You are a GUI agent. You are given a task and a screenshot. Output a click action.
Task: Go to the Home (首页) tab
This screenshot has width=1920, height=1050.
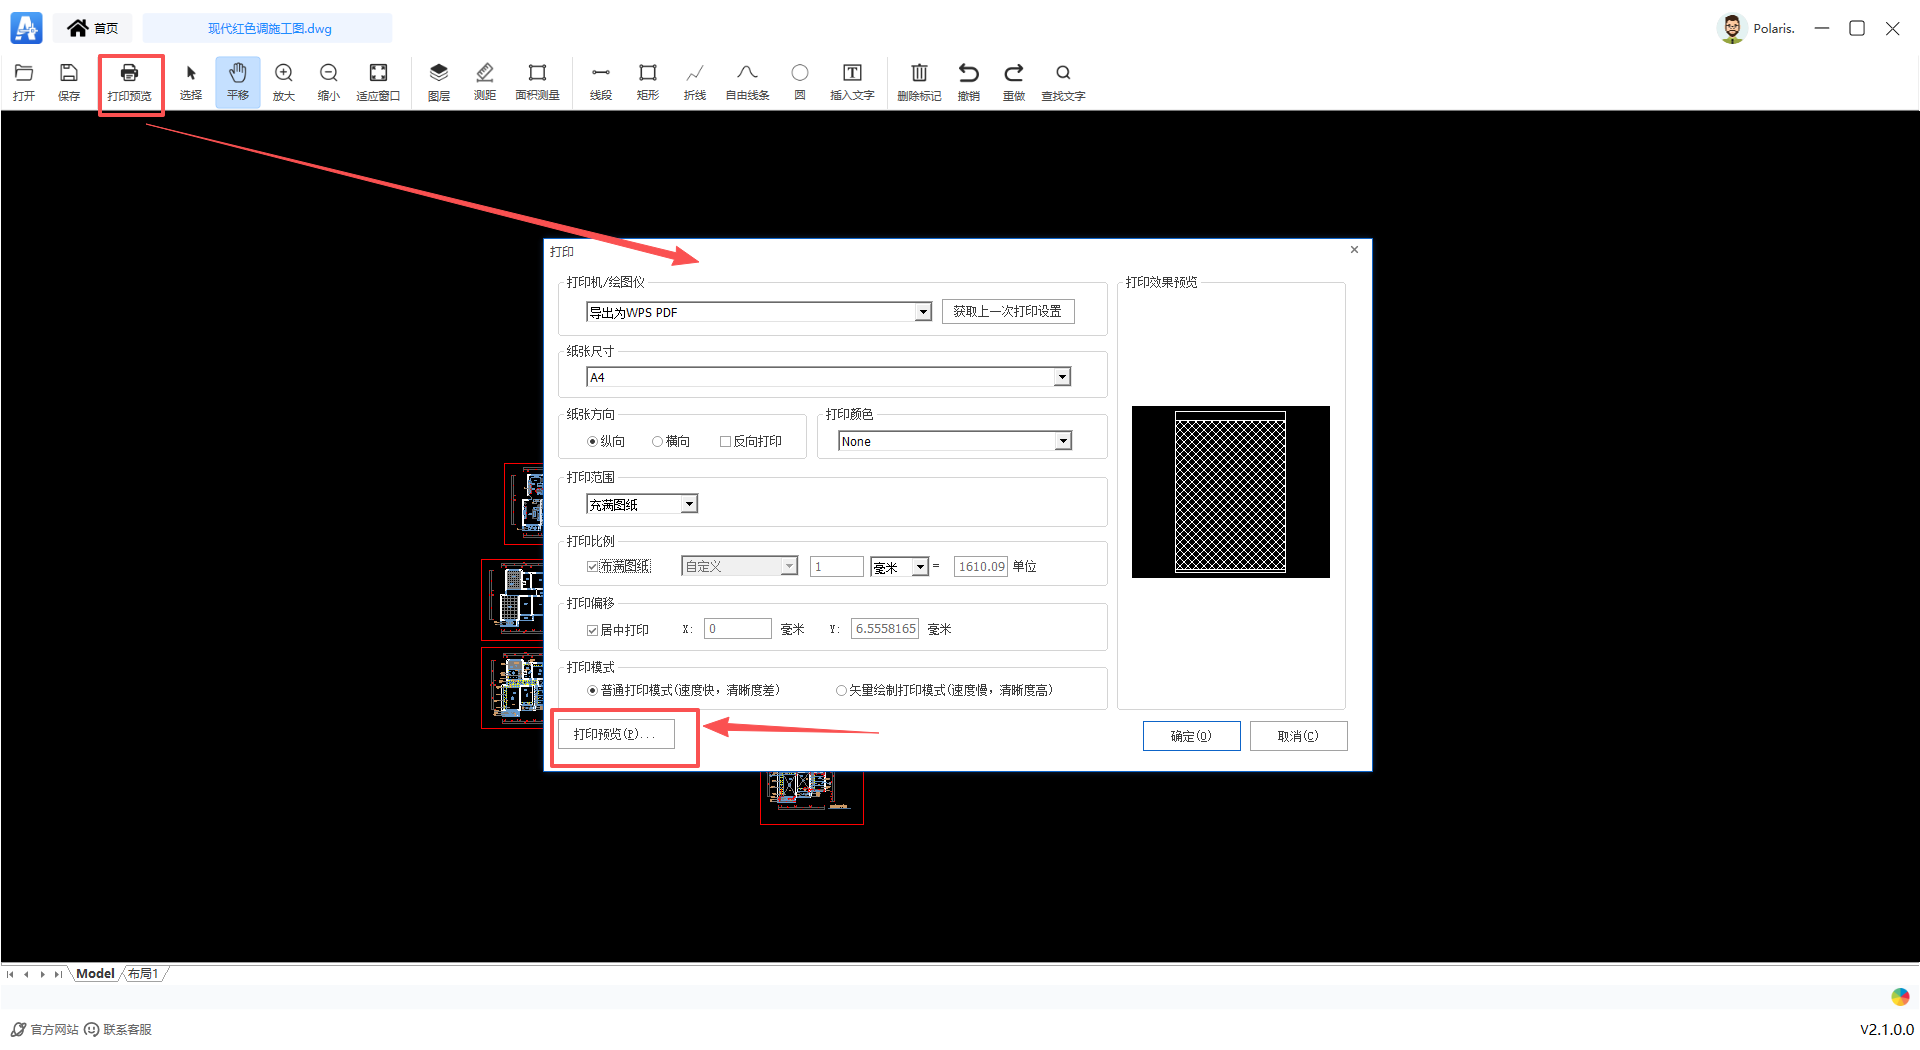pyautogui.click(x=93, y=28)
